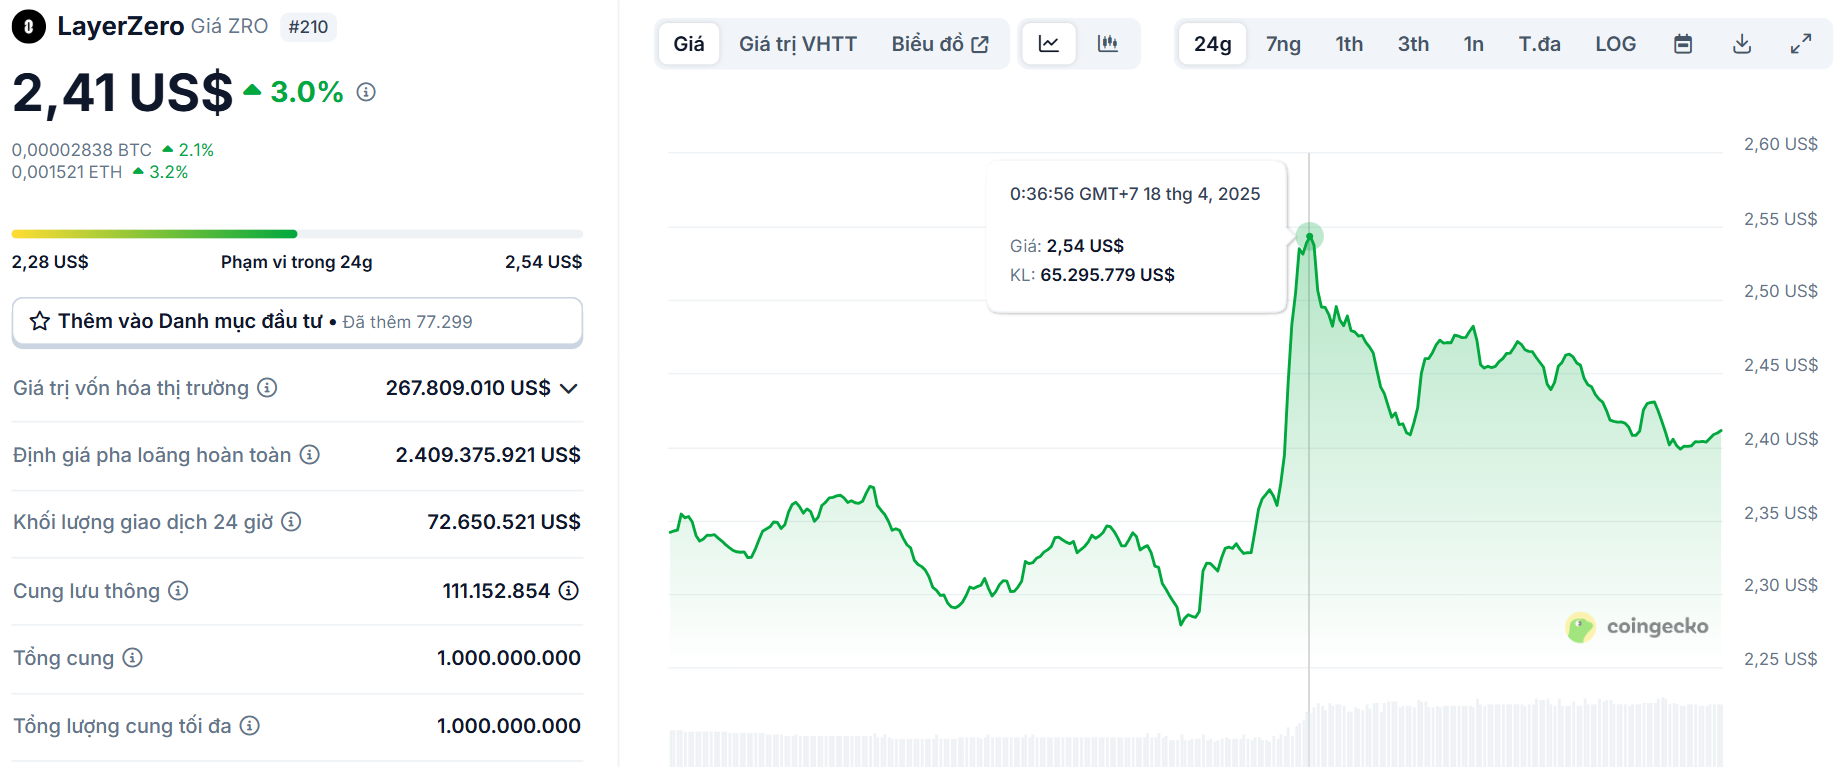Download the chart data
The width and height of the screenshot is (1847, 767).
pyautogui.click(x=1742, y=44)
